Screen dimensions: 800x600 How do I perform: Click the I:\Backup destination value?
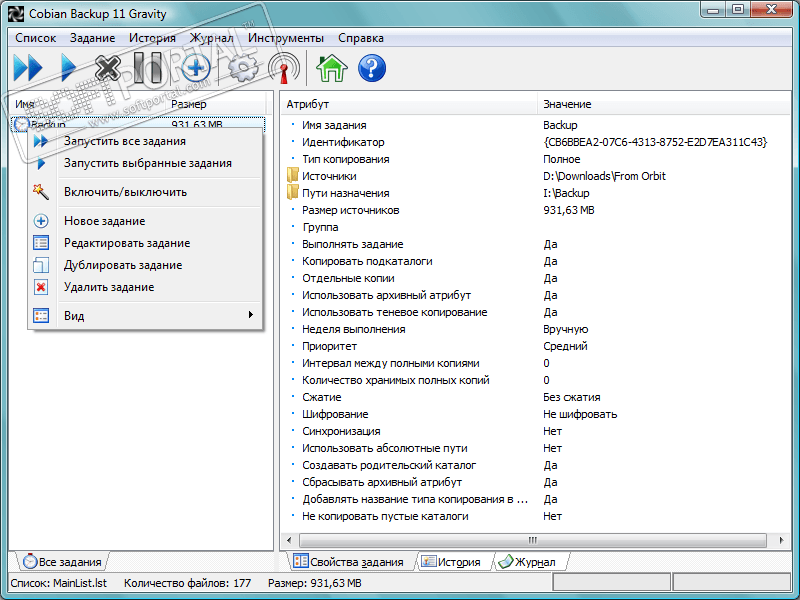566,193
